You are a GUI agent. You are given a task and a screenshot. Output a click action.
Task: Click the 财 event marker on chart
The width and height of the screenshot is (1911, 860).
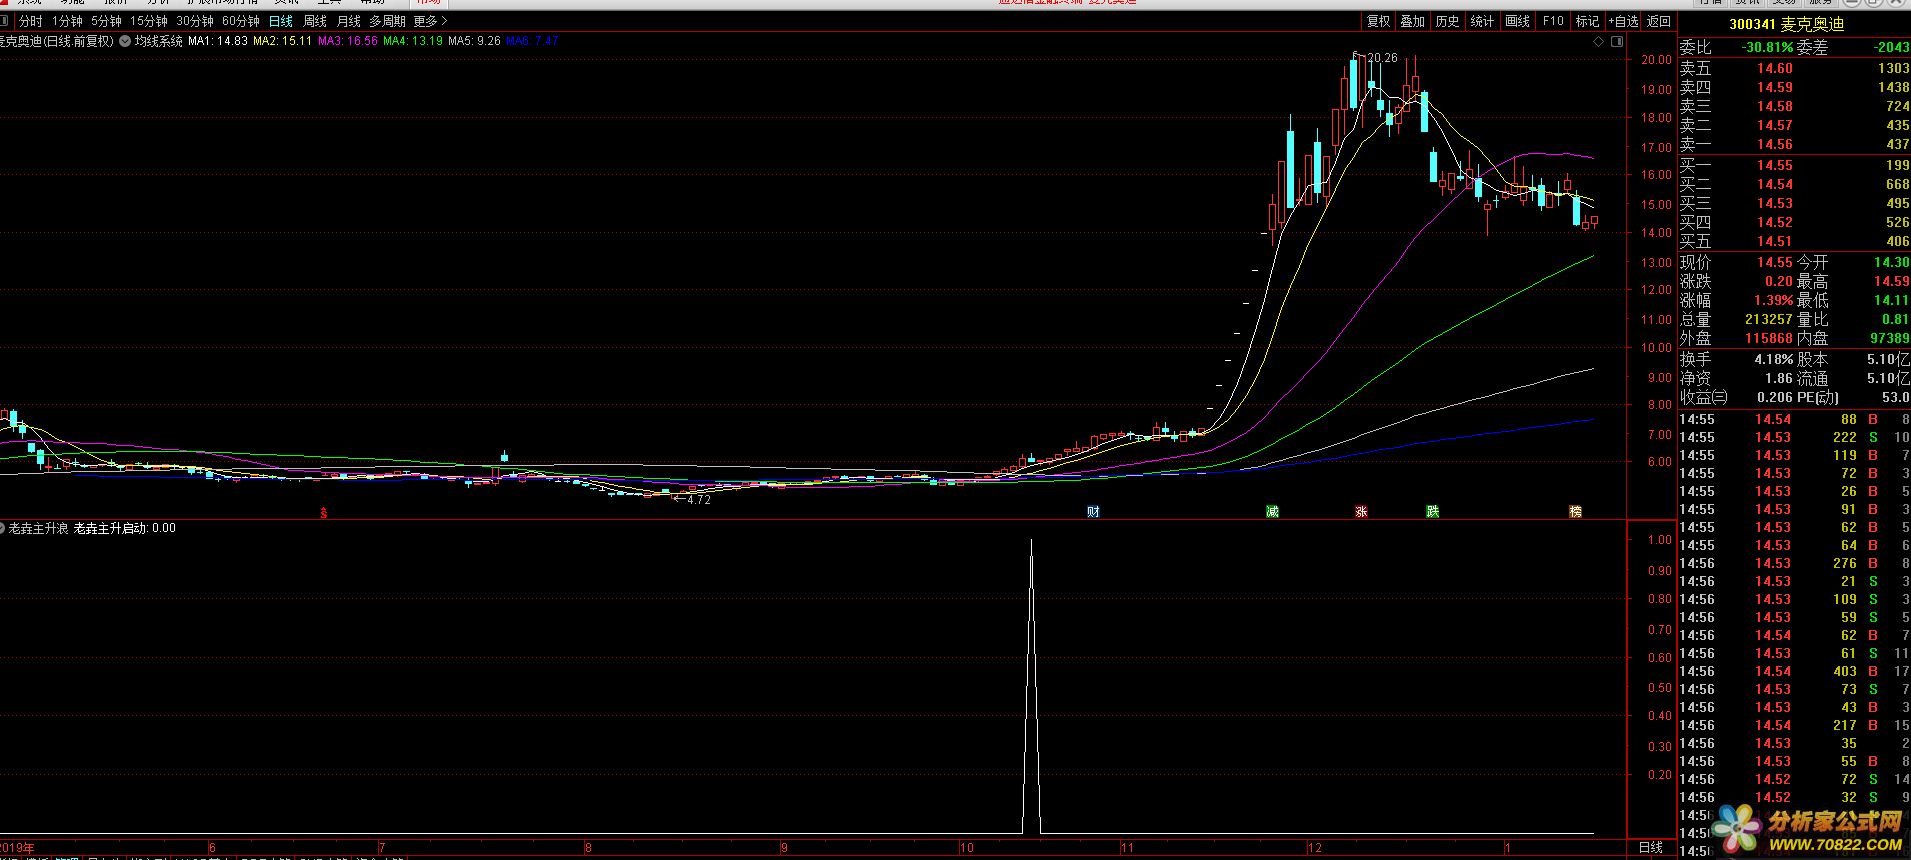[x=1093, y=512]
